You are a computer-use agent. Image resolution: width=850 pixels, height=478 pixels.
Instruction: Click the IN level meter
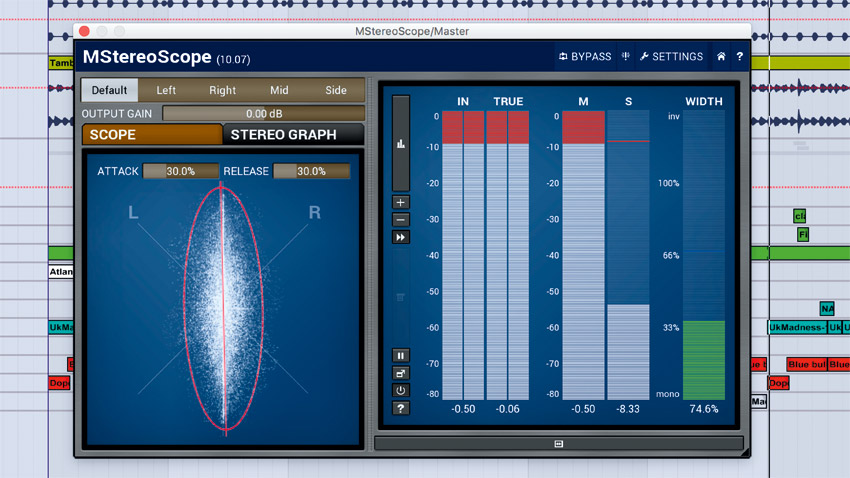tap(463, 255)
